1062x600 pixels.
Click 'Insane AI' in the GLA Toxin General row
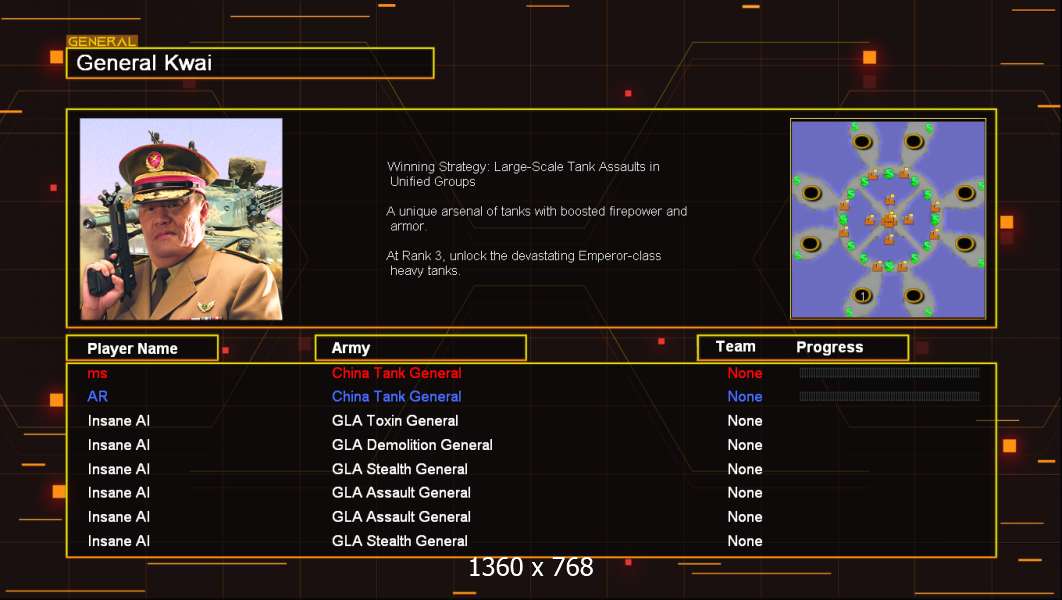[119, 421]
